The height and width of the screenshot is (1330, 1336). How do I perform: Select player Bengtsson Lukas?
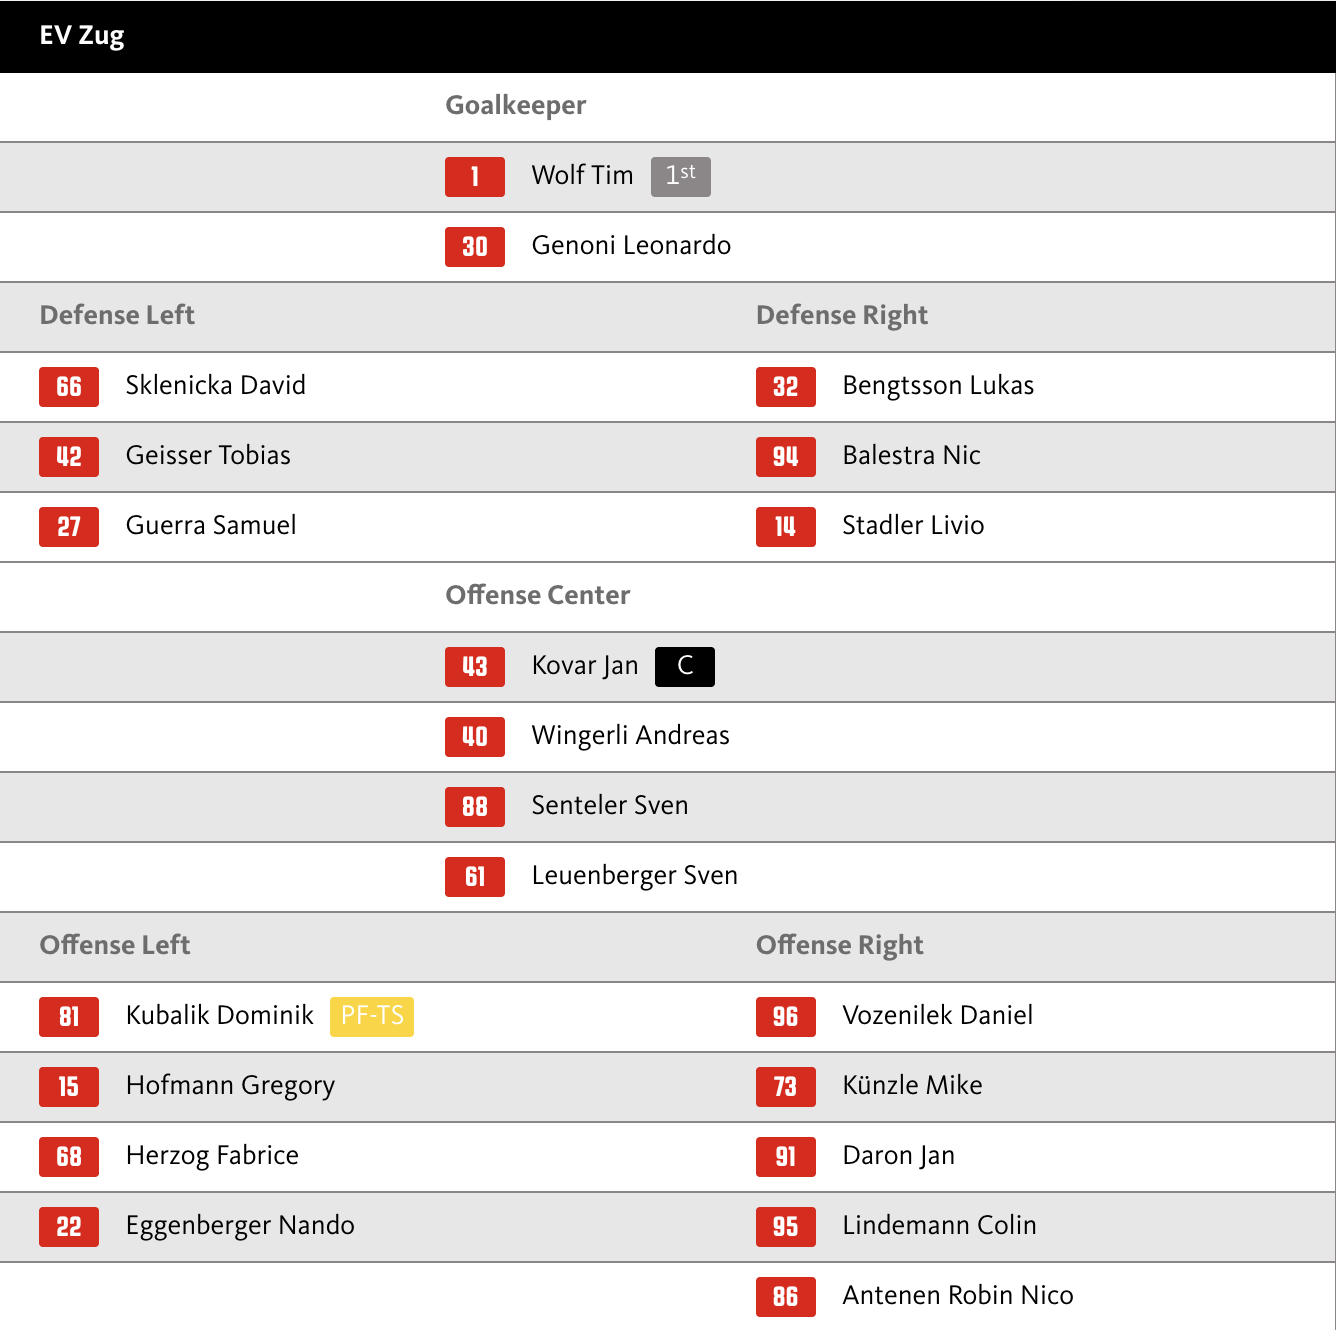[937, 386]
